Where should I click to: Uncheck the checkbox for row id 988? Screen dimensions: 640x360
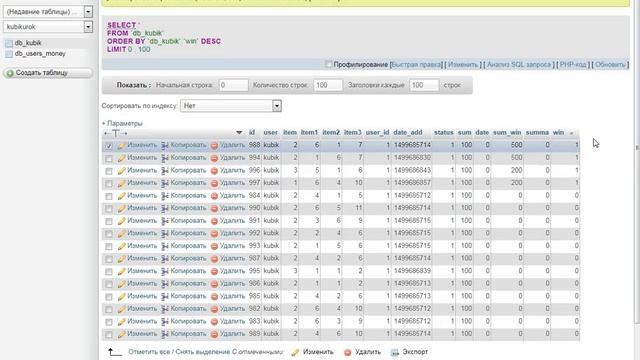[x=109, y=146]
